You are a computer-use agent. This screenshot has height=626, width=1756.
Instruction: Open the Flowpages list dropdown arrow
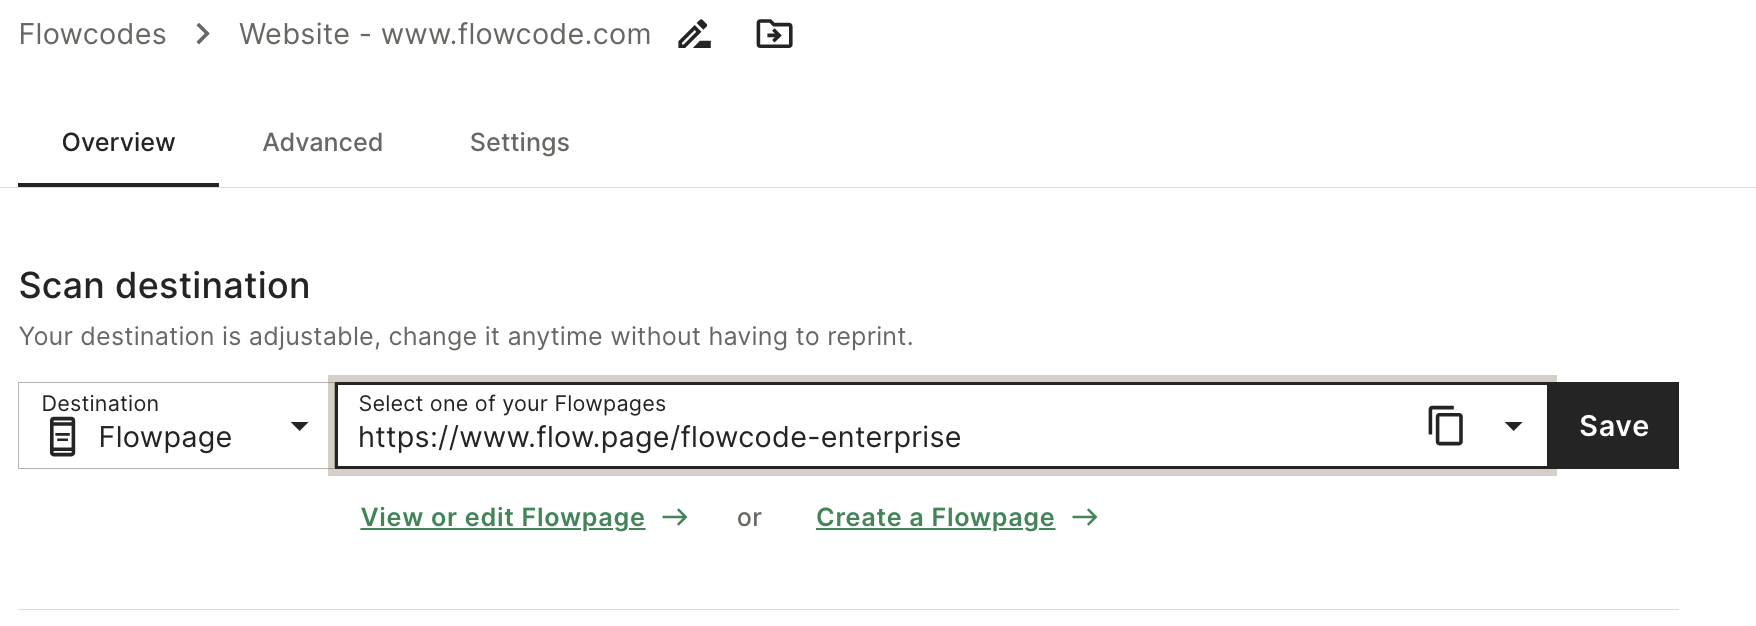pyautogui.click(x=1513, y=426)
